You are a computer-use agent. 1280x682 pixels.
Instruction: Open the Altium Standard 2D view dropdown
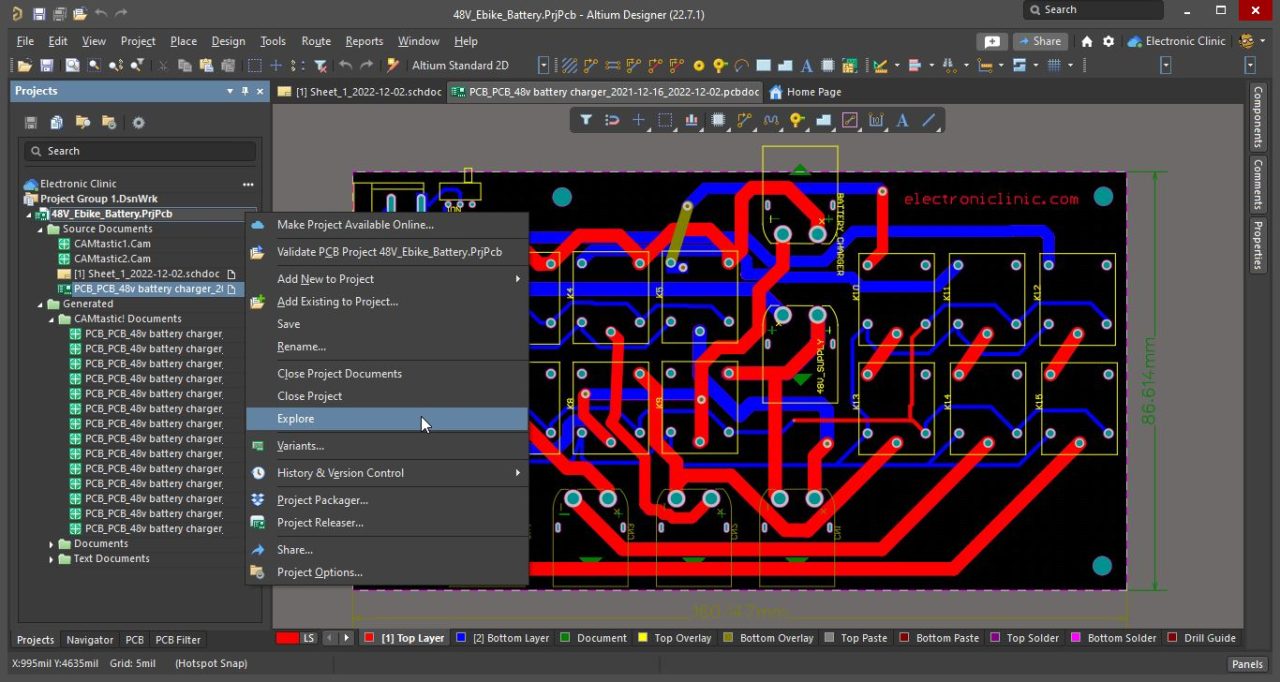click(x=543, y=65)
